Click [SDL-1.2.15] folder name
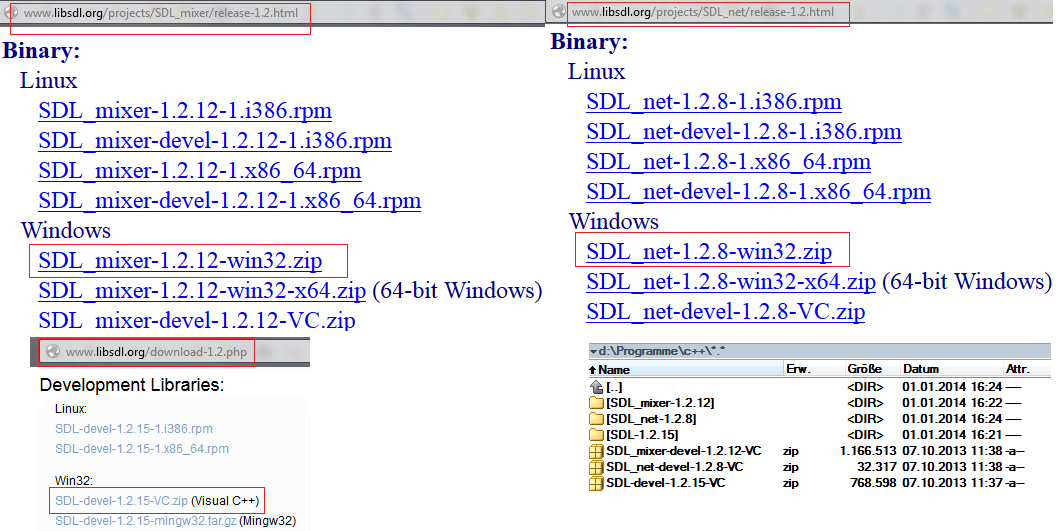The width and height of the screenshot is (1058, 531). 642,435
